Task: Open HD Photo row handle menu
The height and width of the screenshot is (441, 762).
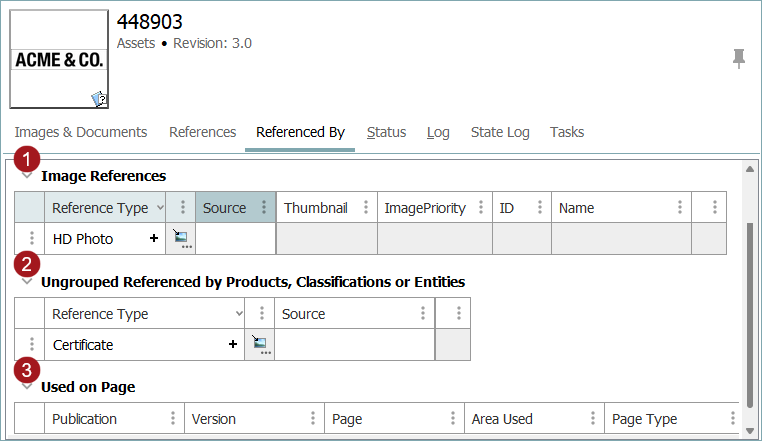Action: click(31, 239)
